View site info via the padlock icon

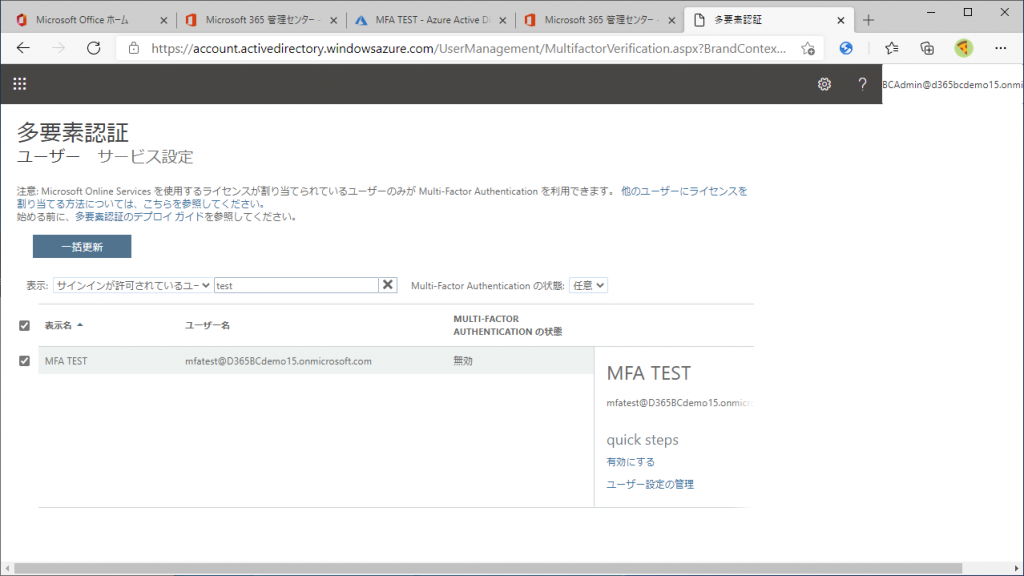[x=134, y=48]
